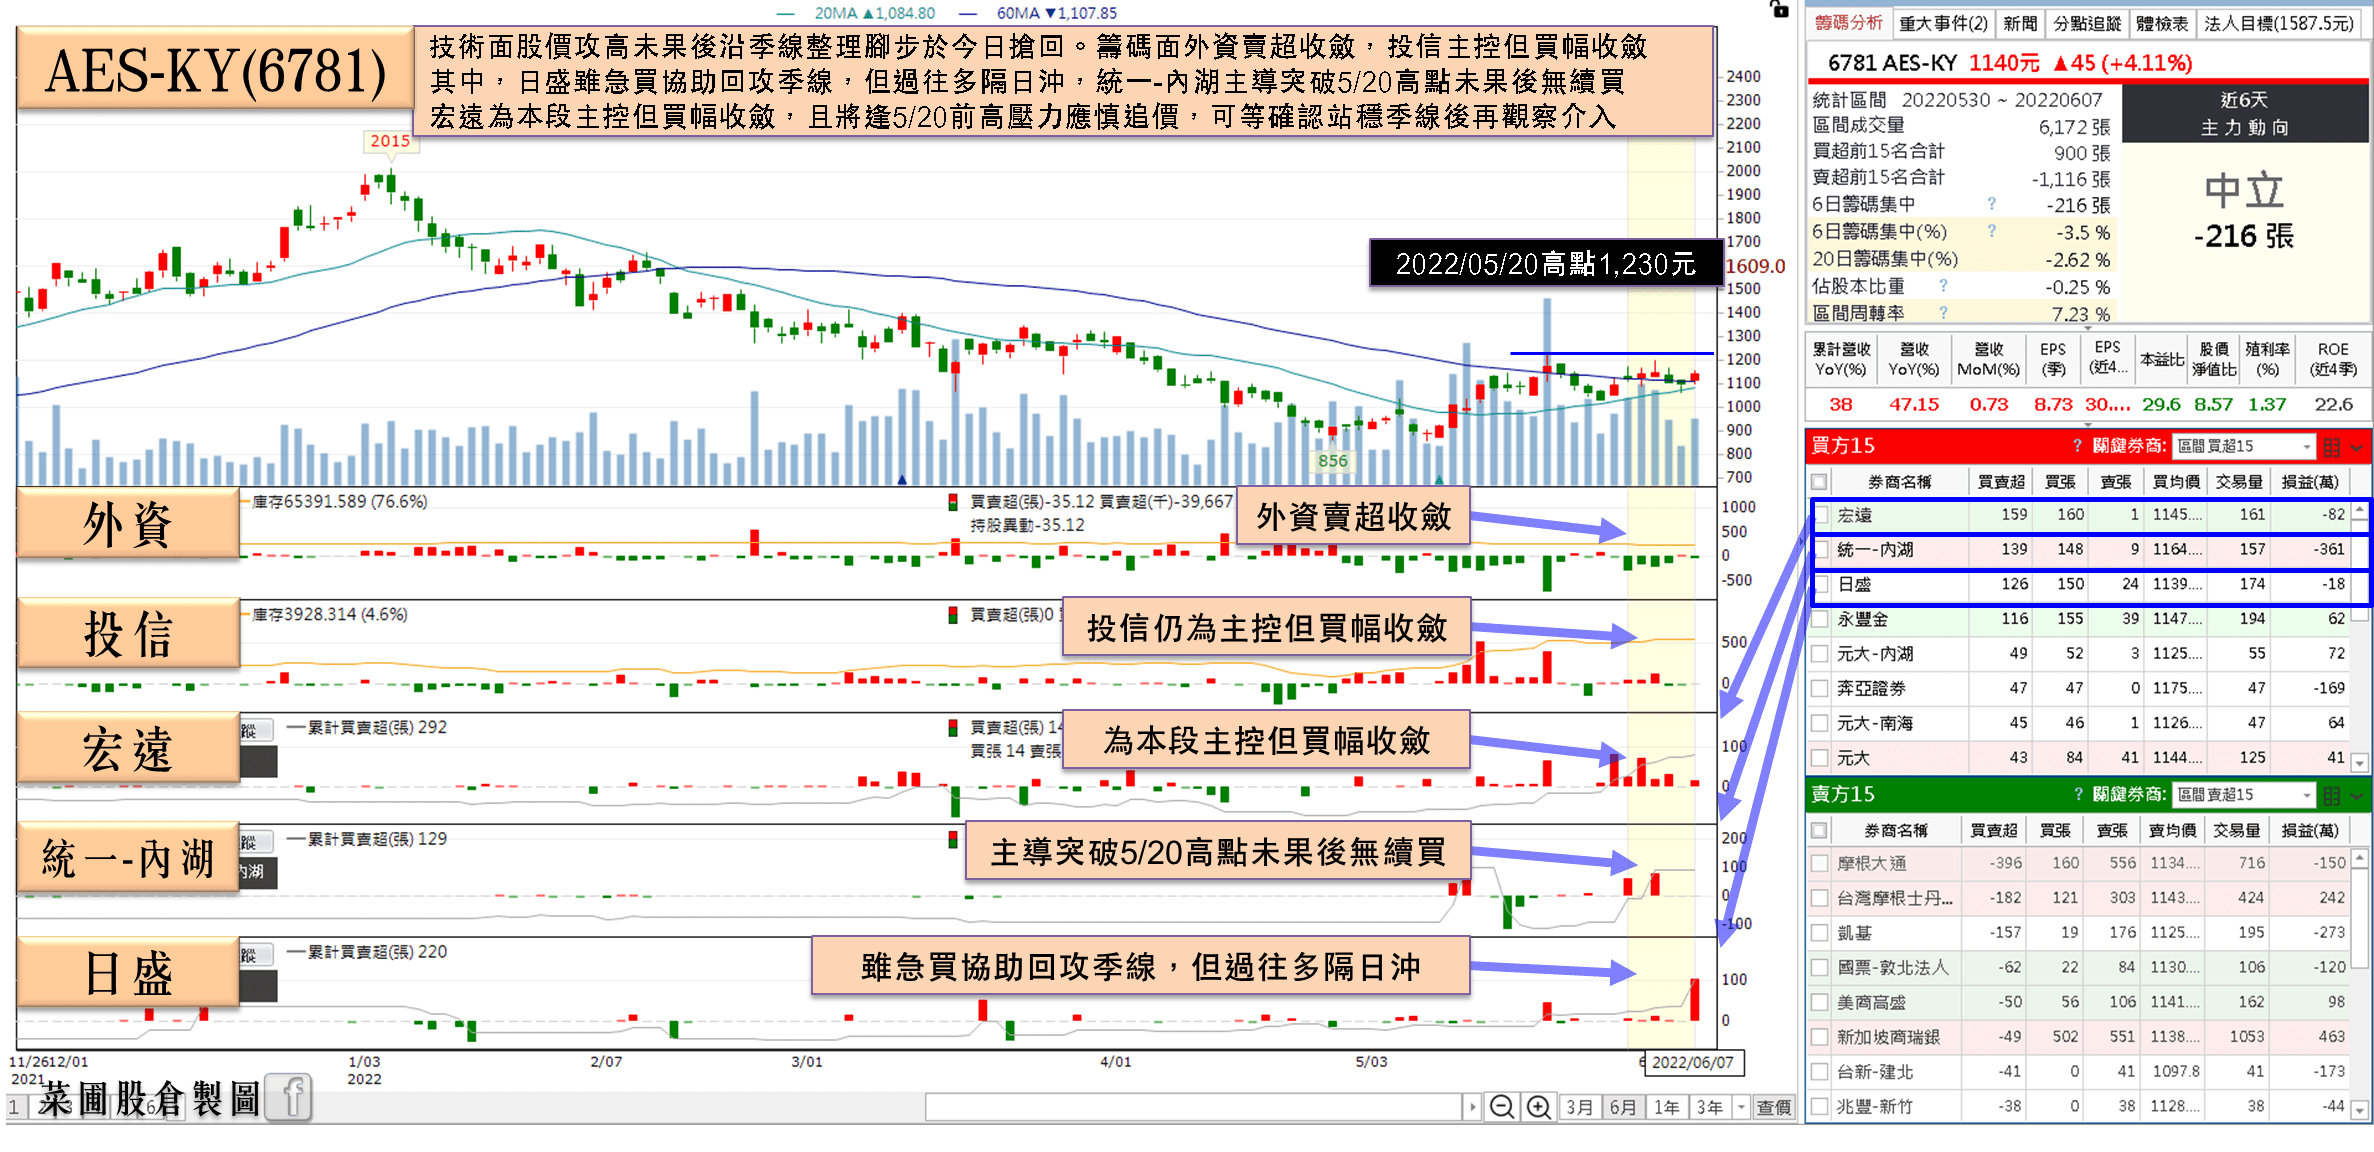Click the 賣方15 table vertical scrollbar track
This screenshot has width=2374, height=1152.
point(2360,985)
